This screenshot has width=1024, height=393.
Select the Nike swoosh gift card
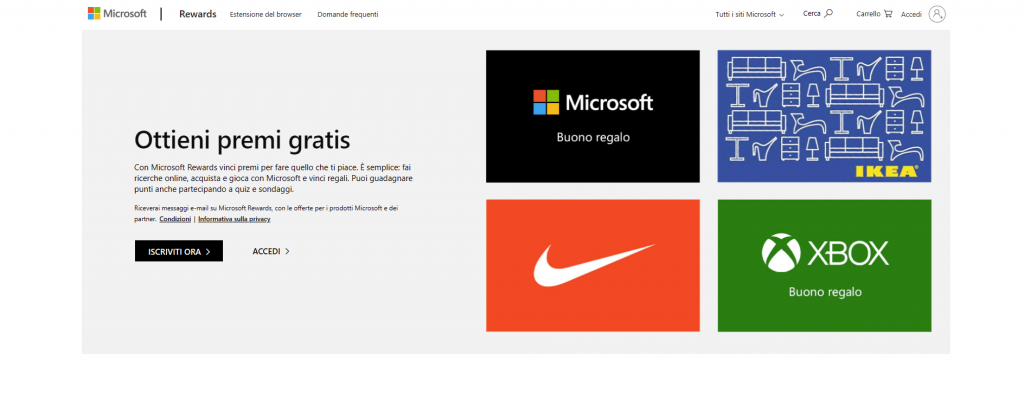click(592, 266)
